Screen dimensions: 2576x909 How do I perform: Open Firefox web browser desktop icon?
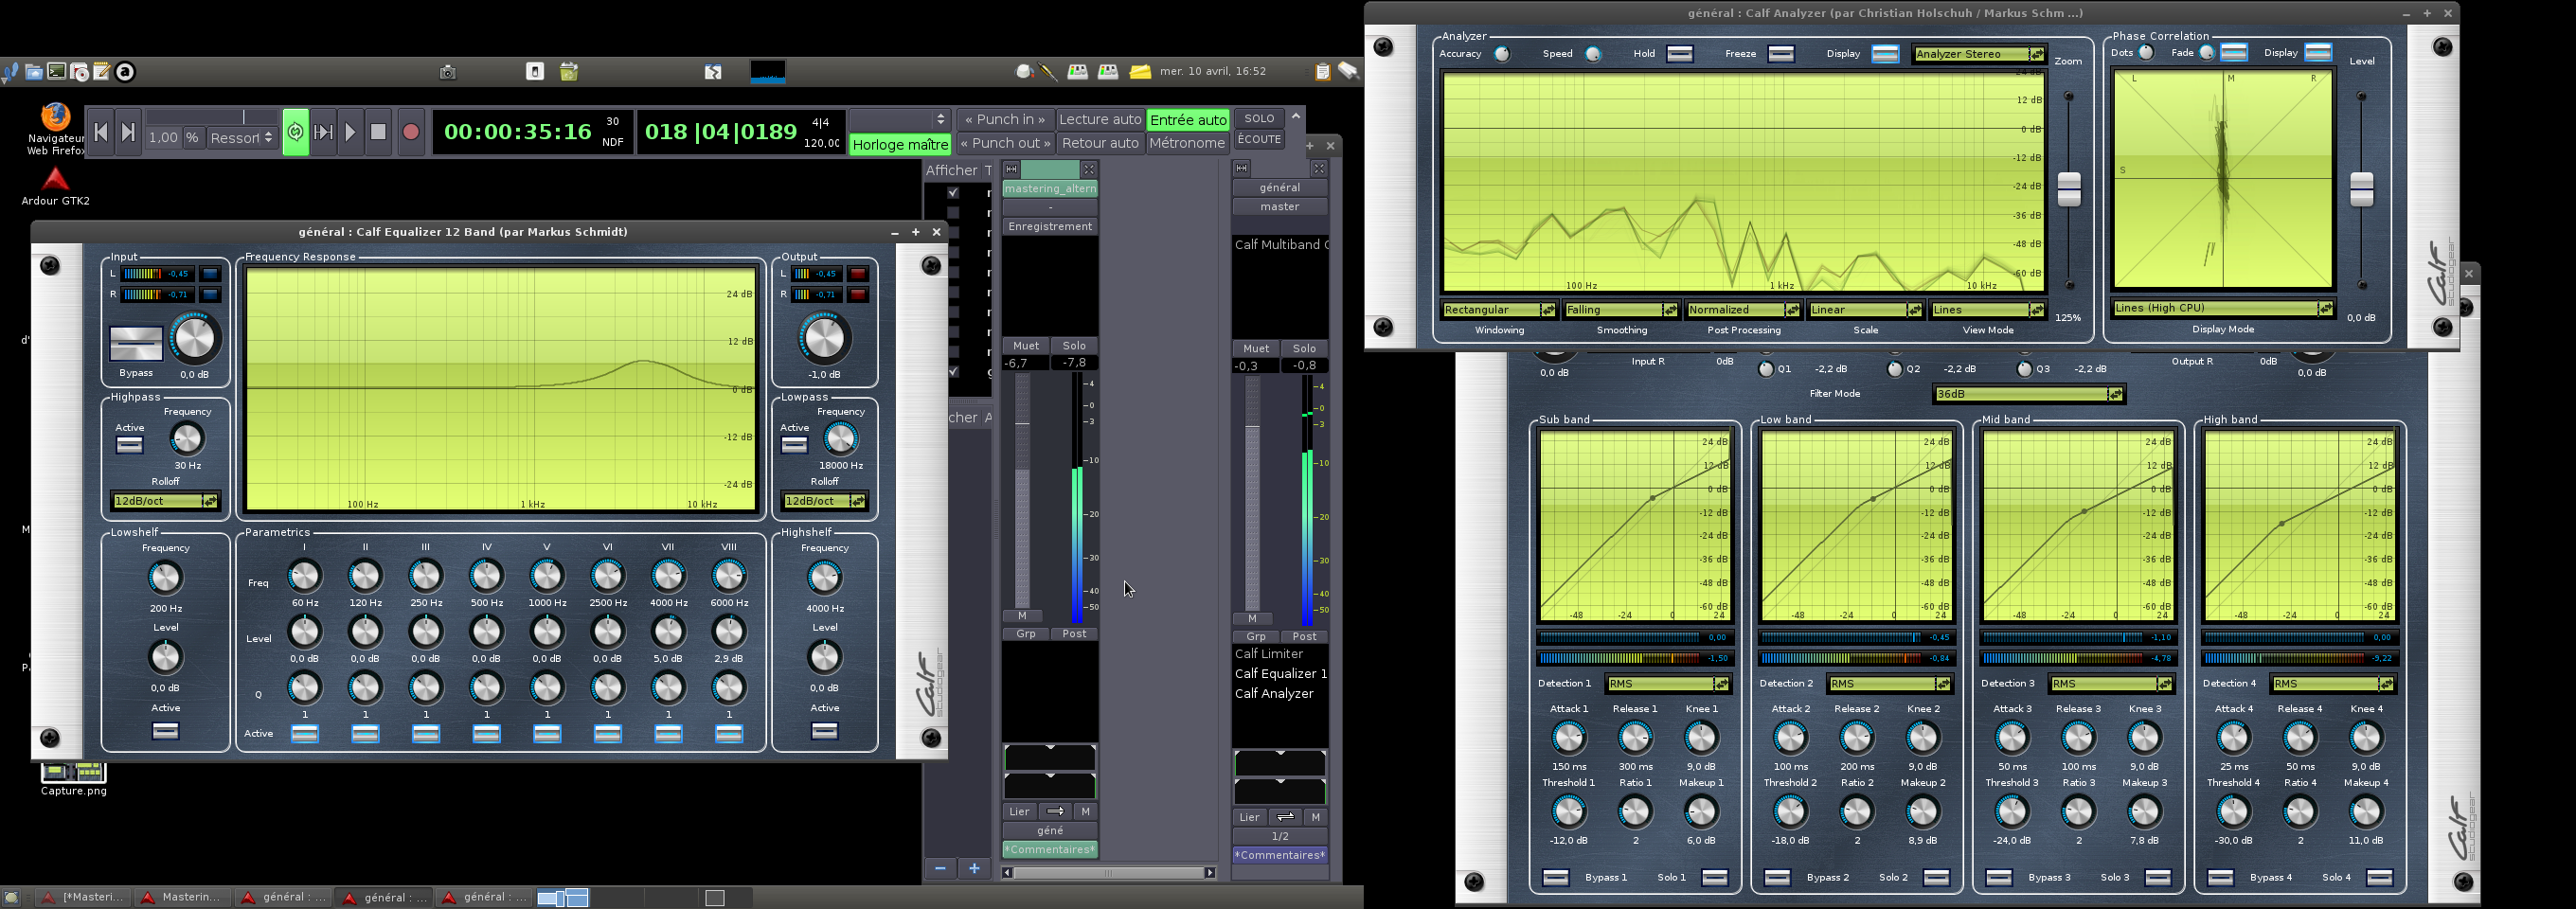pos(56,116)
